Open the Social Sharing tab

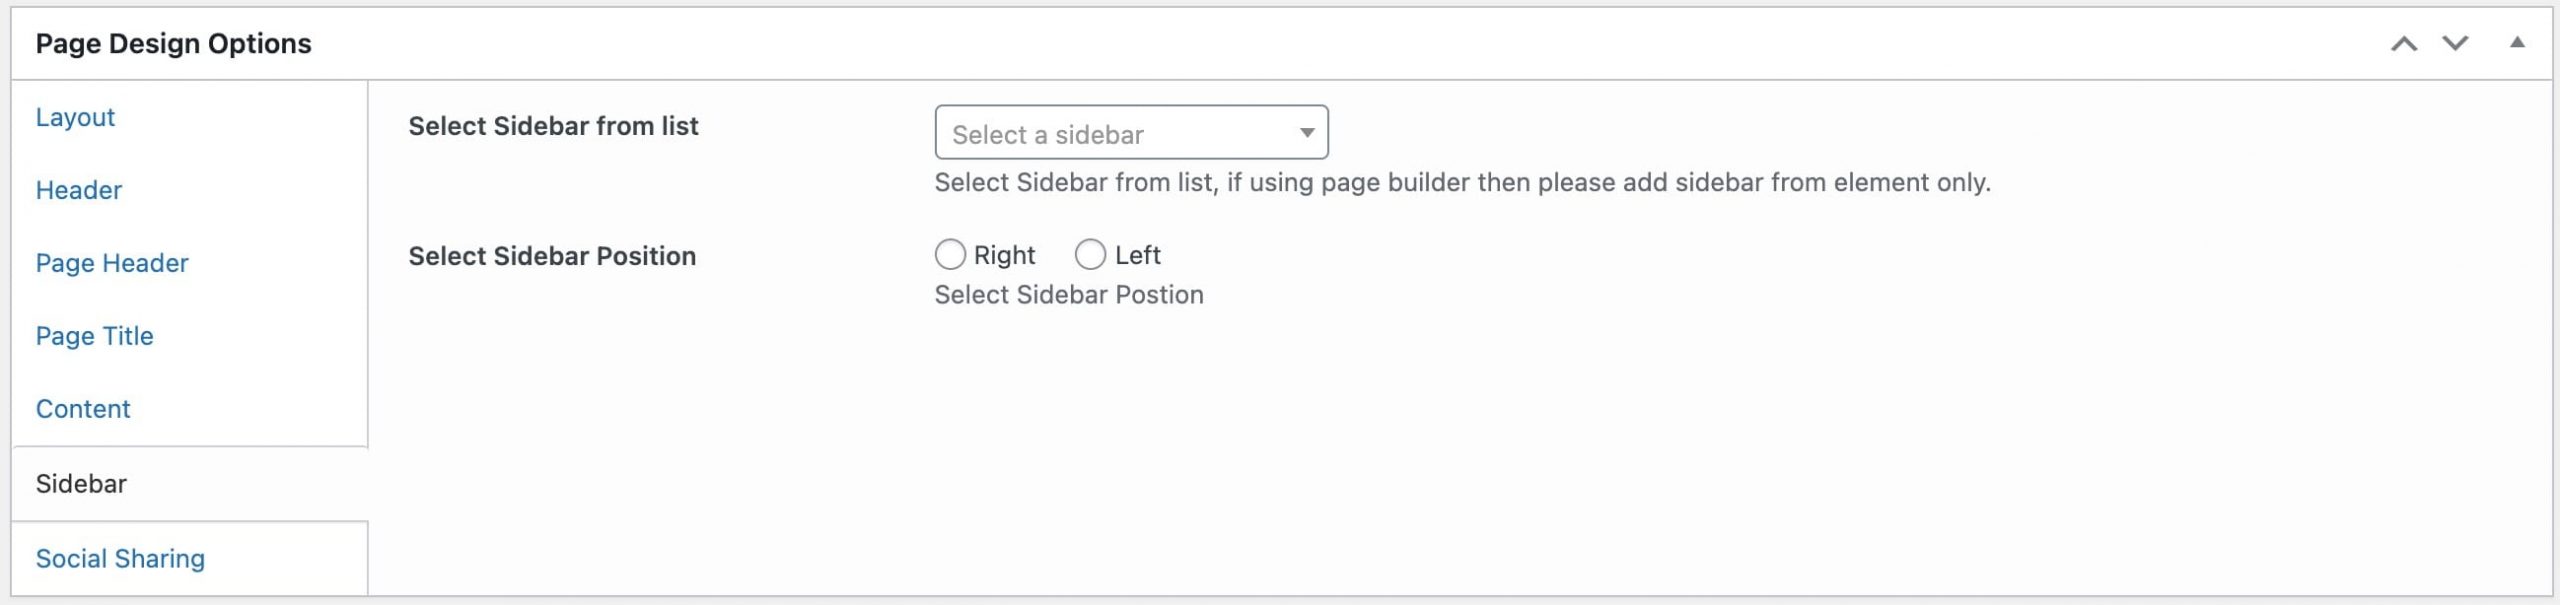(120, 558)
